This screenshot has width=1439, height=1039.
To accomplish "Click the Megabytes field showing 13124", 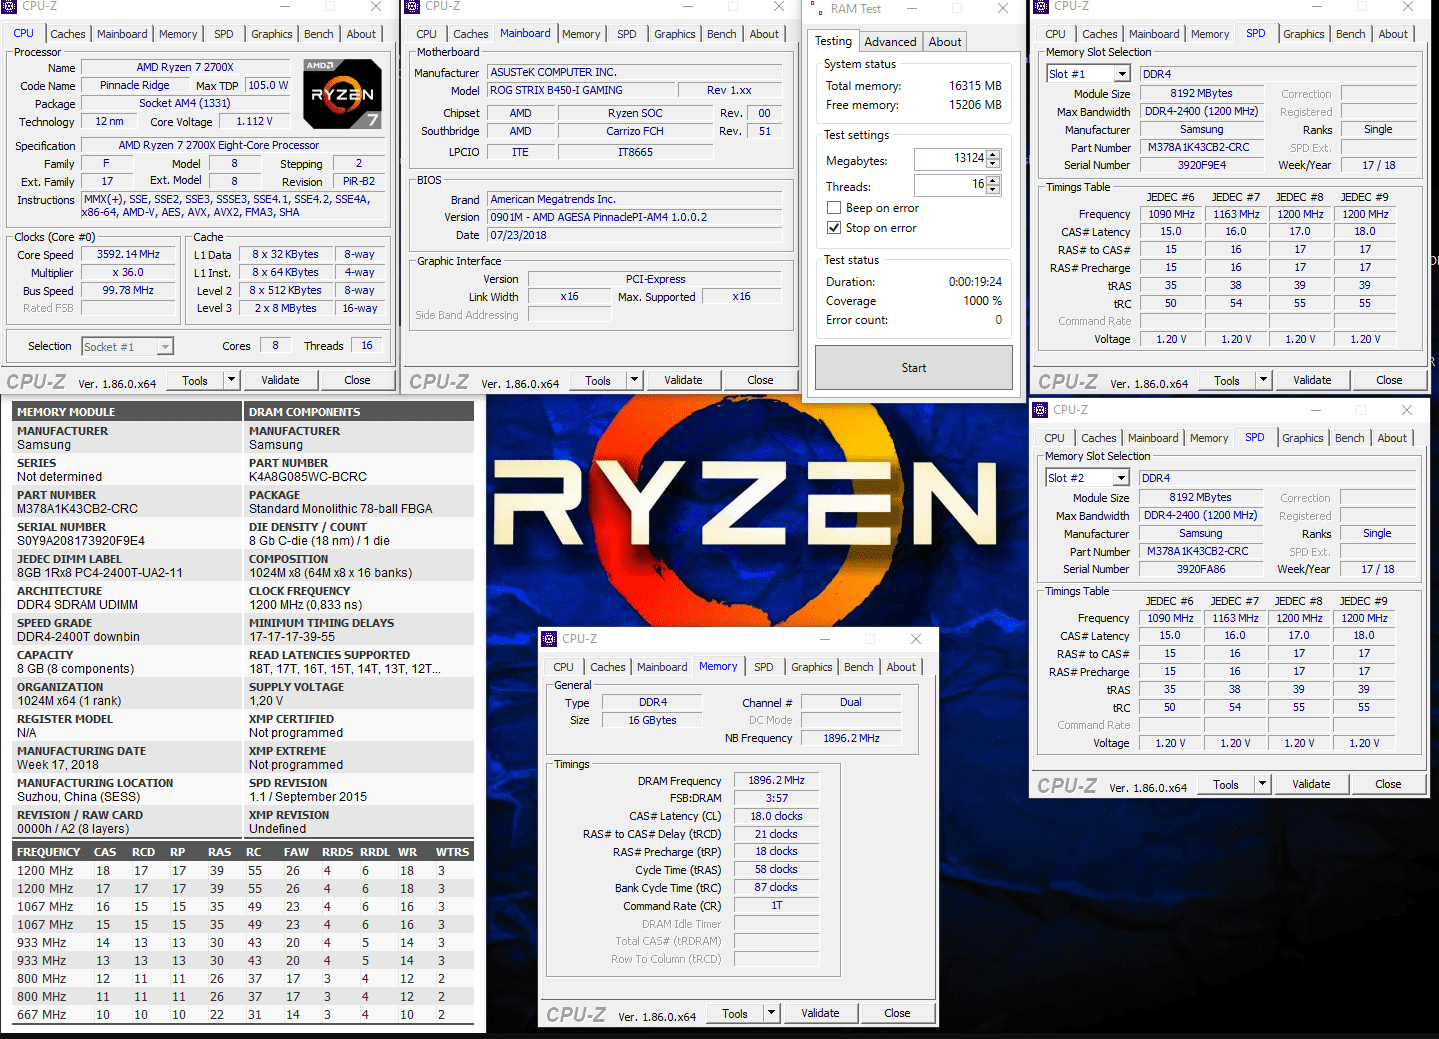I will [x=950, y=158].
